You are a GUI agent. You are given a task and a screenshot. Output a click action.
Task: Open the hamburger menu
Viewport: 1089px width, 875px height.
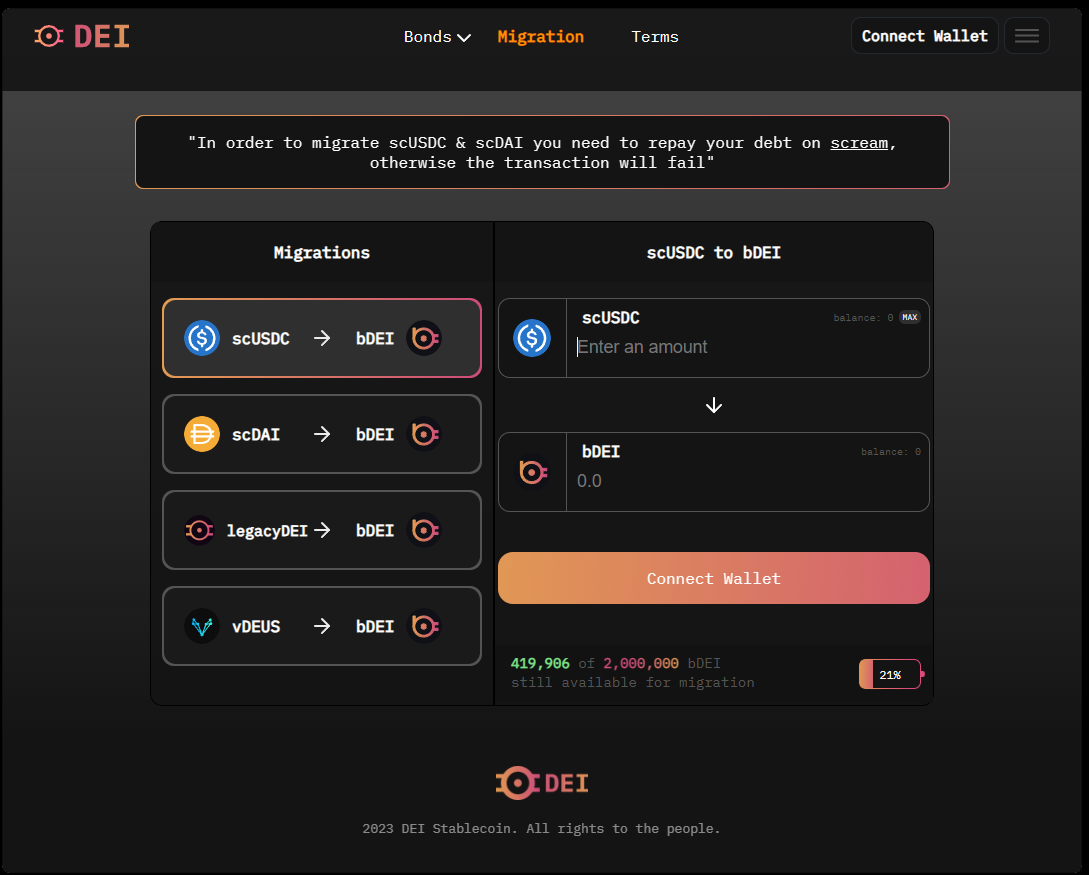pos(1026,35)
